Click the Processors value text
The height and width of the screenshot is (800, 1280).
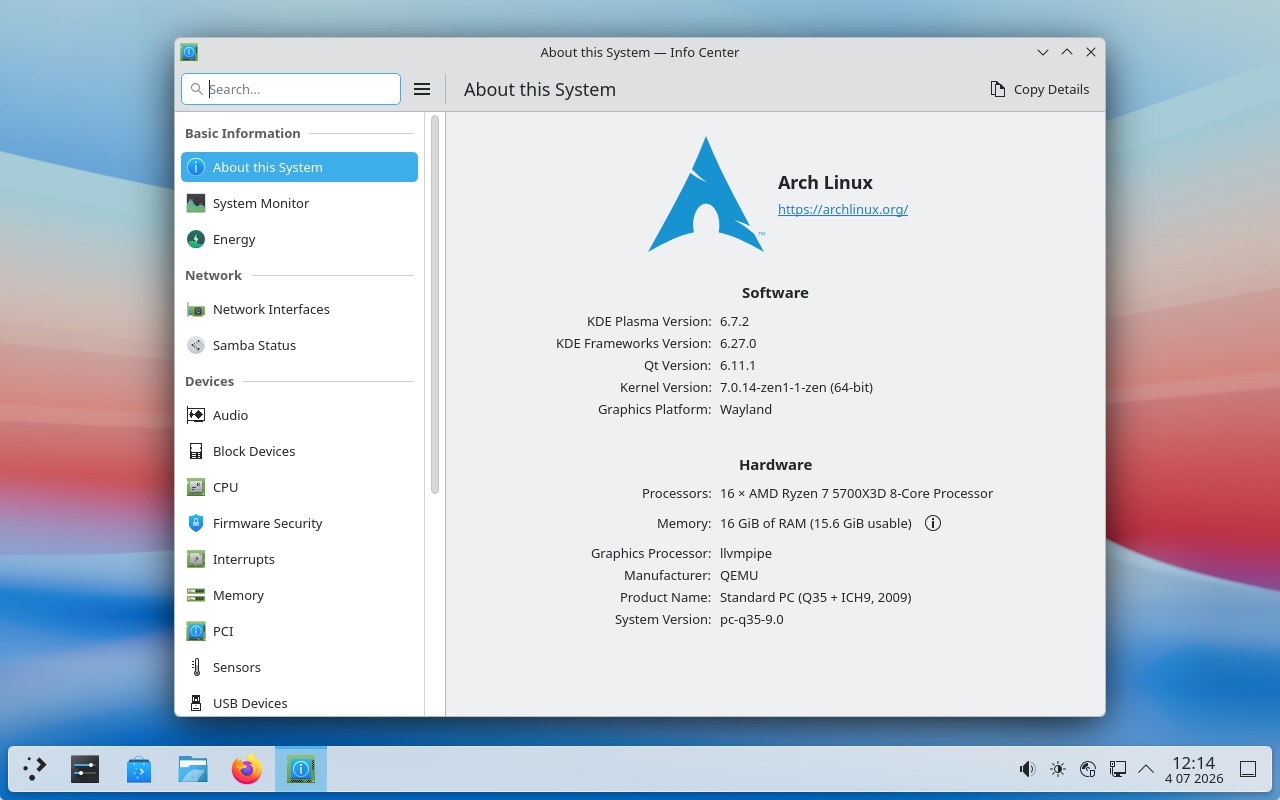[x=856, y=493]
